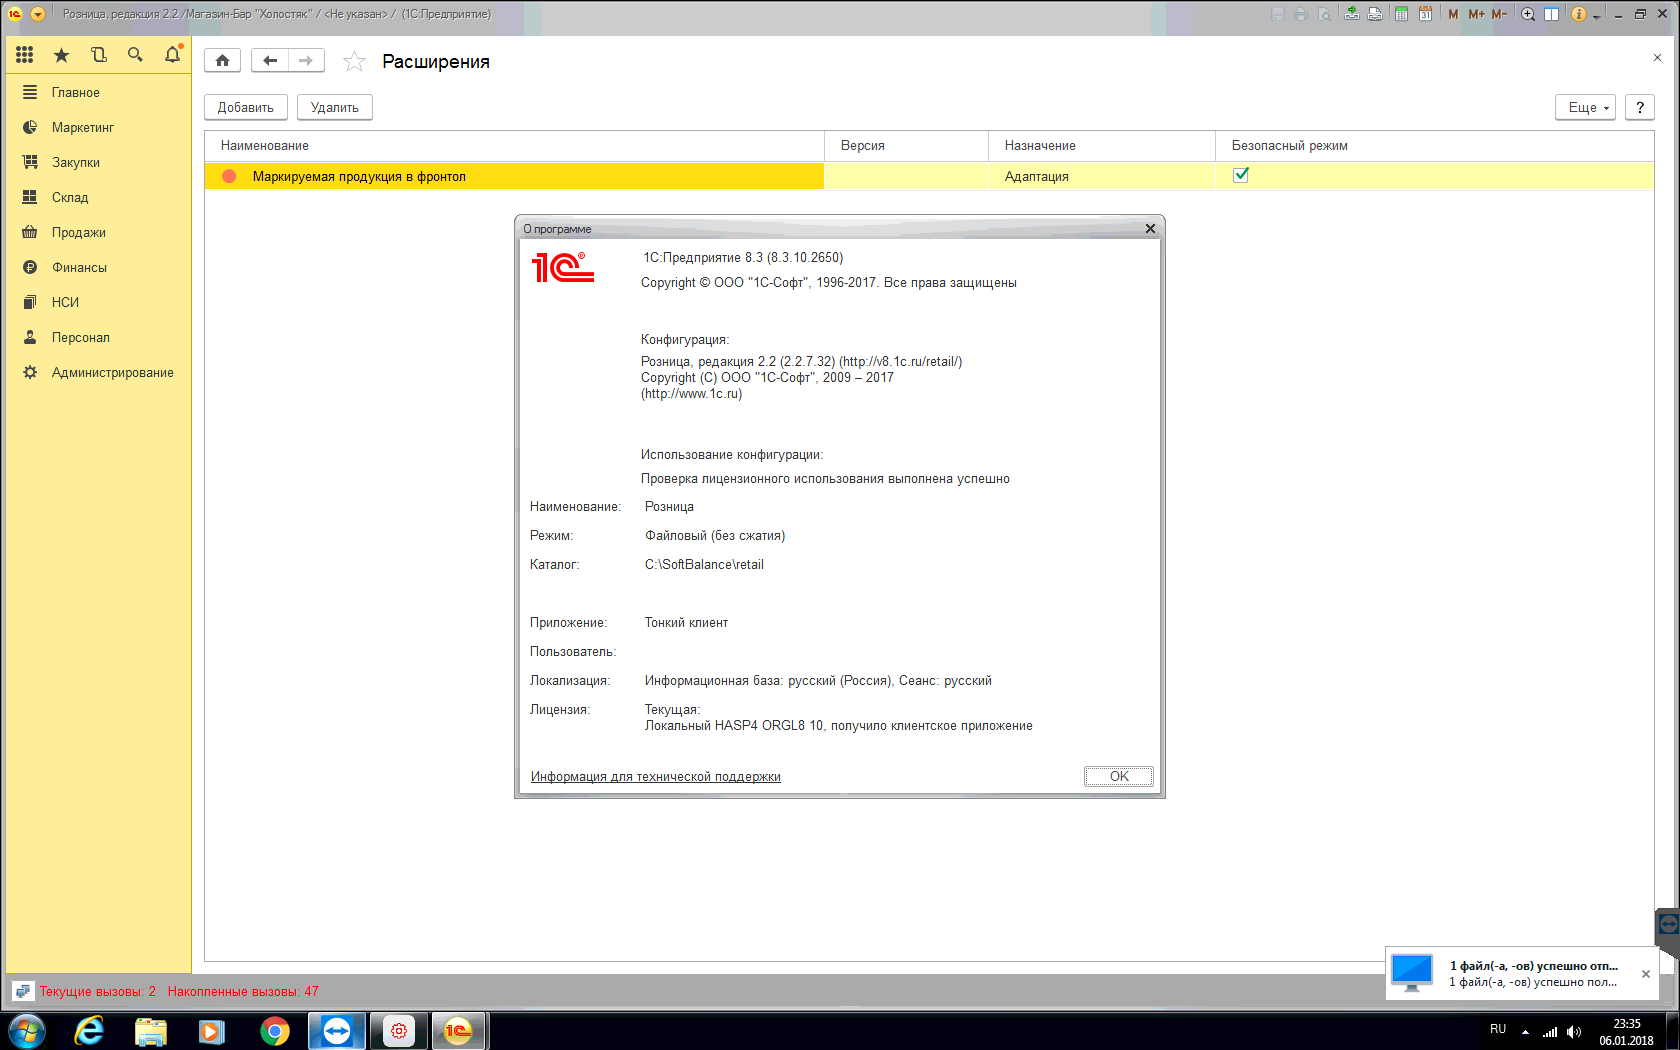
Task: Open Google Chrome from the taskbar
Action: [x=274, y=1031]
